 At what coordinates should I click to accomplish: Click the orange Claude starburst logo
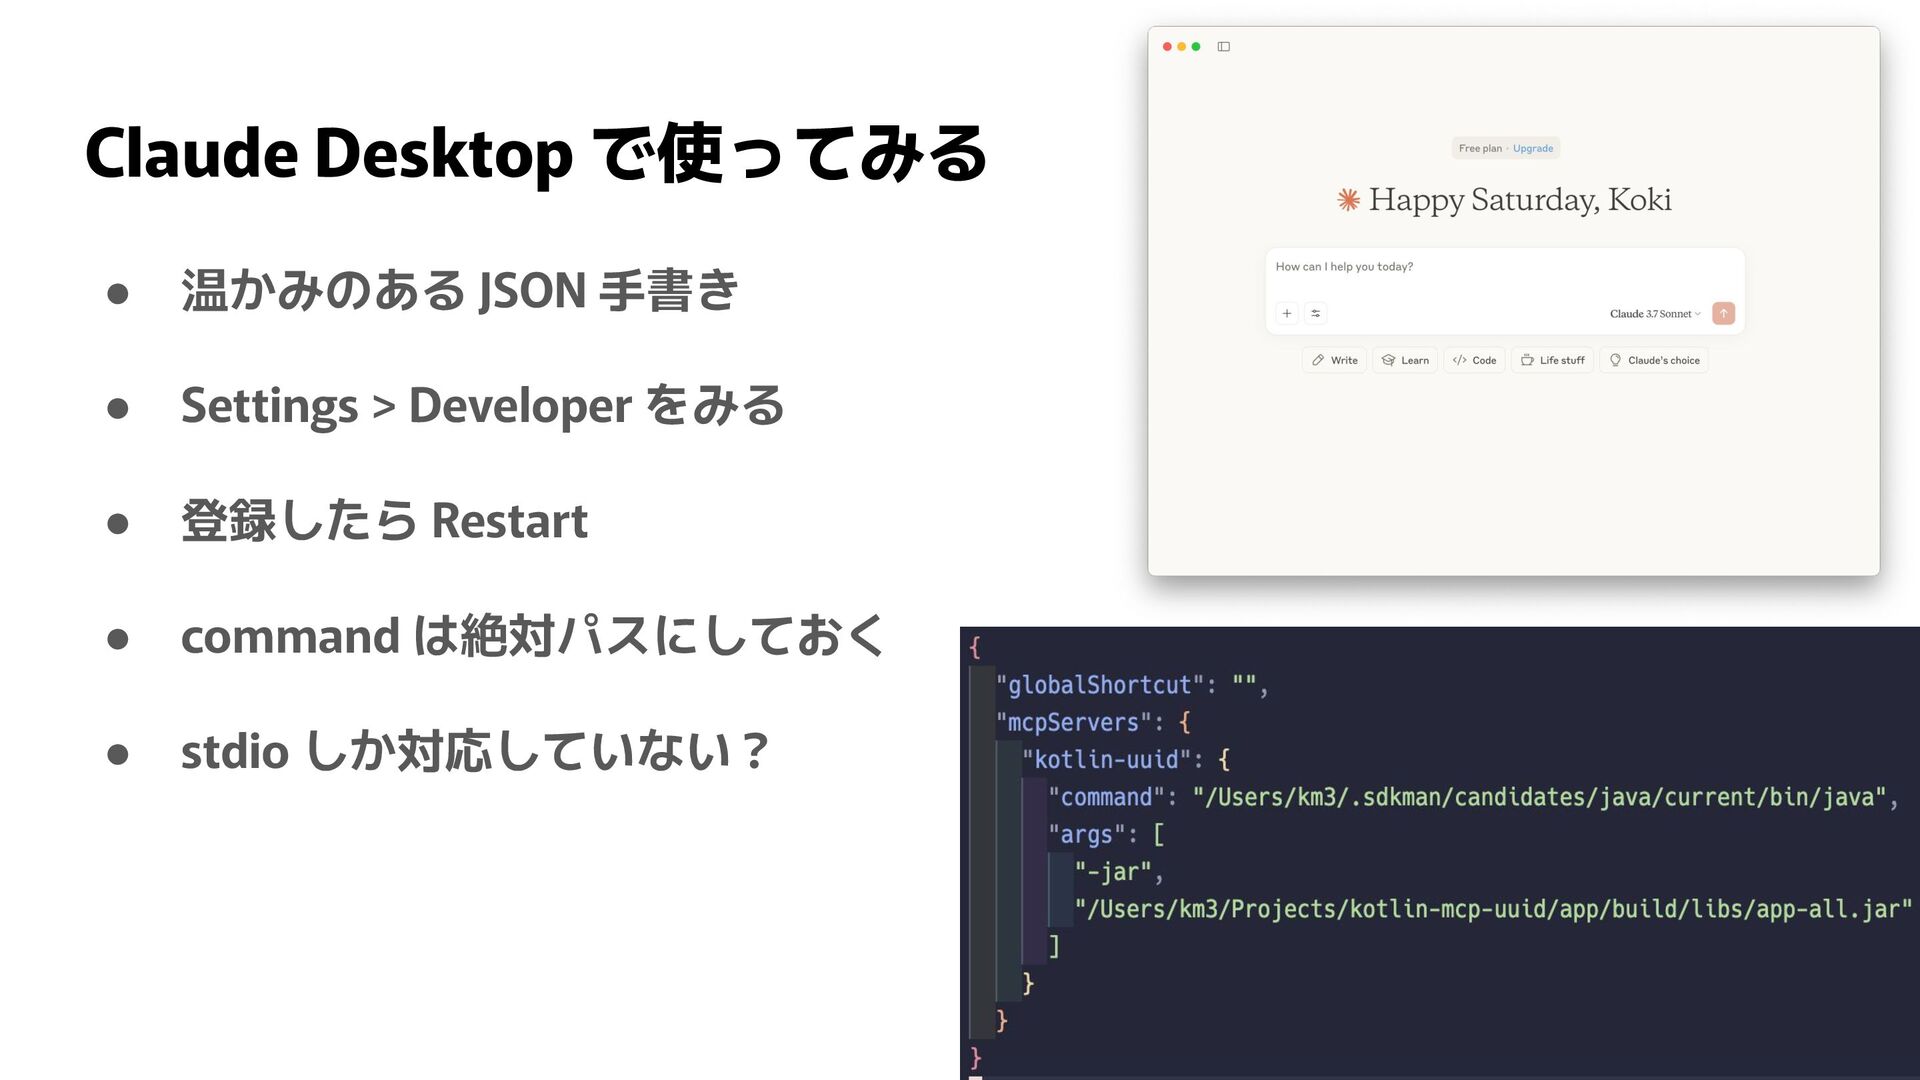click(x=1348, y=201)
